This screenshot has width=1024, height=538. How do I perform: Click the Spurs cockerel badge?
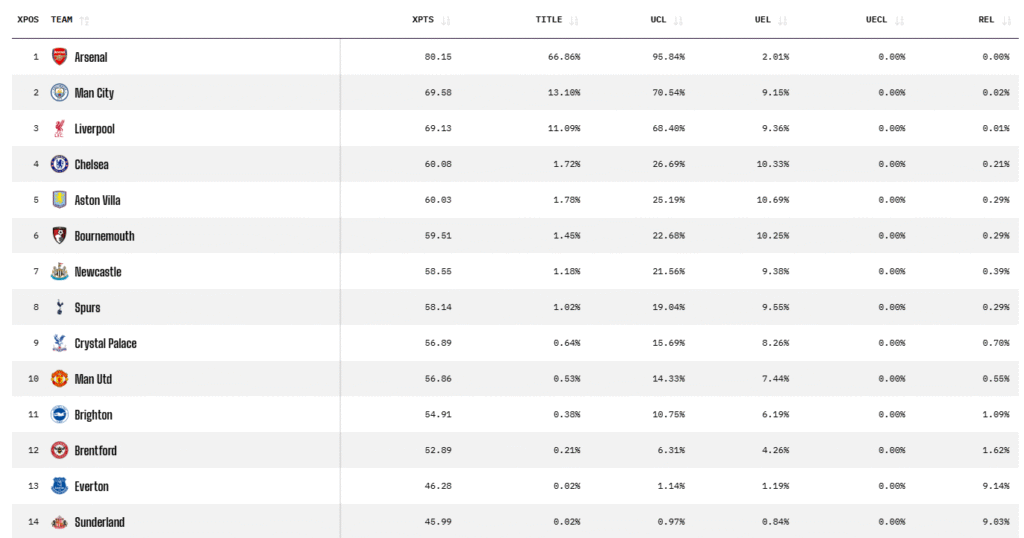tap(60, 308)
